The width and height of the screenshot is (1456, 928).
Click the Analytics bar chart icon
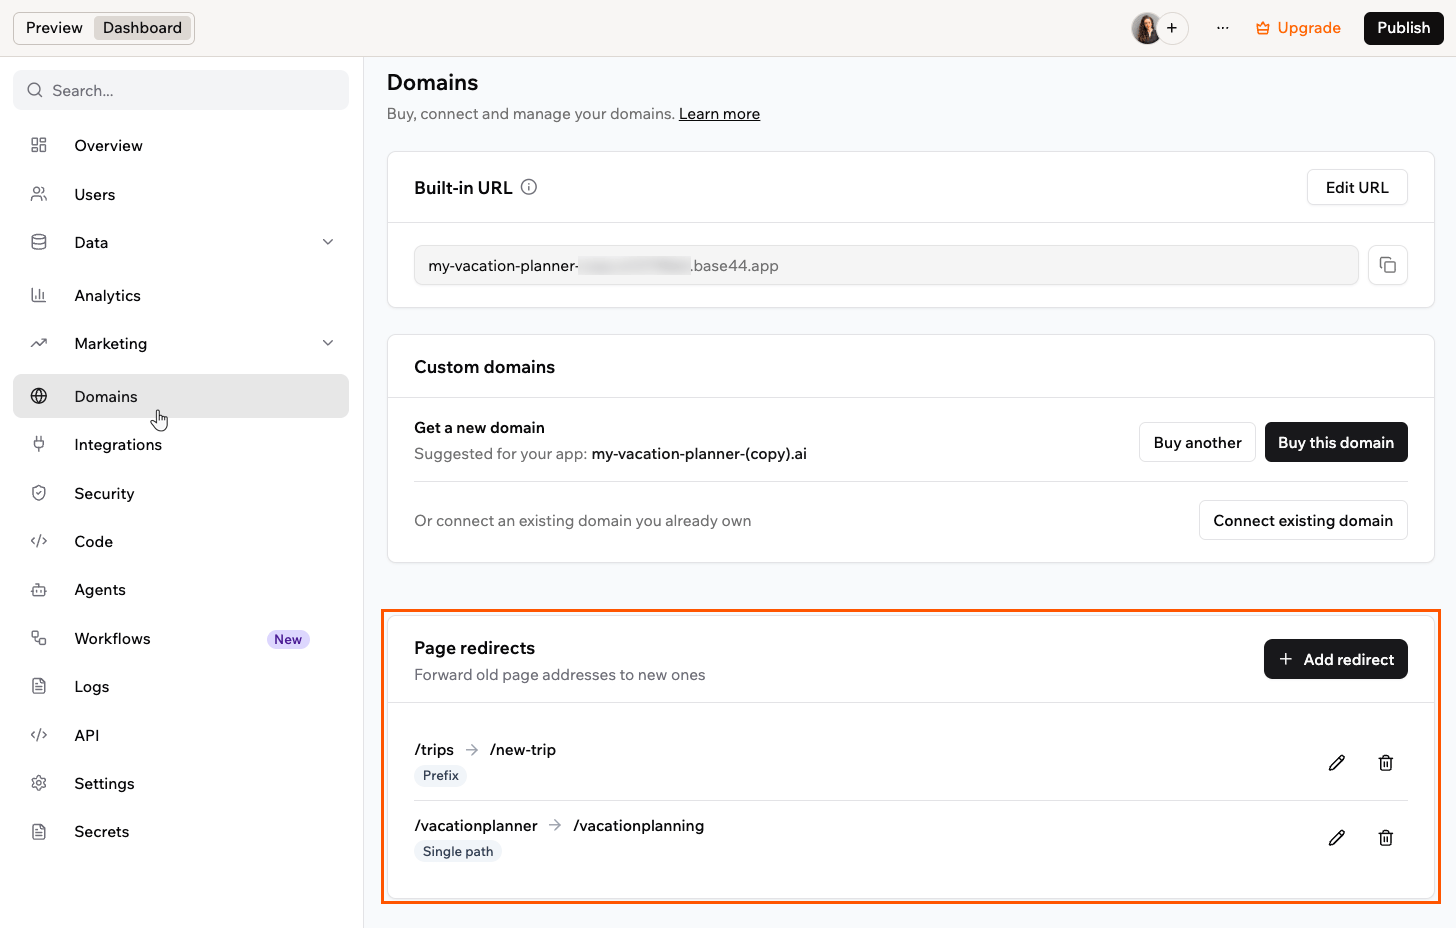[39, 295]
